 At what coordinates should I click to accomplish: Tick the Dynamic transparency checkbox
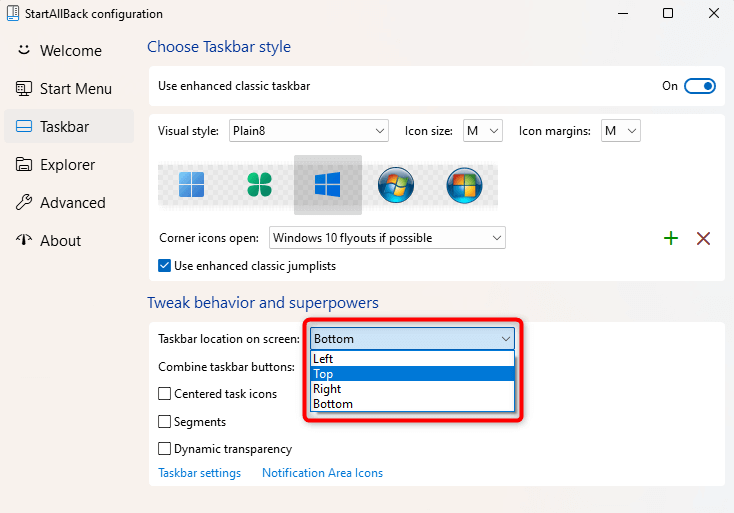click(x=165, y=449)
